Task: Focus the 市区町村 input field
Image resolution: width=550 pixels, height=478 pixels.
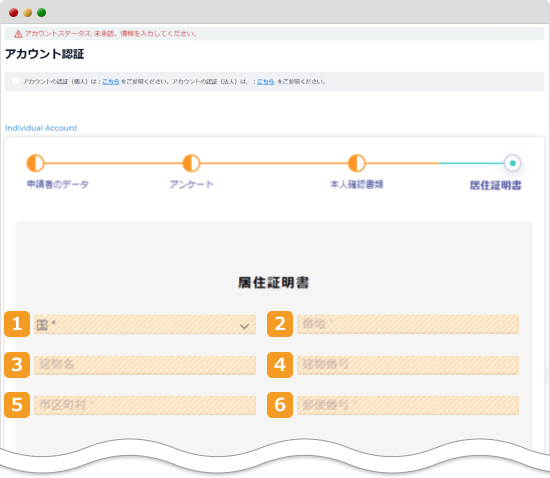Action: (145, 405)
